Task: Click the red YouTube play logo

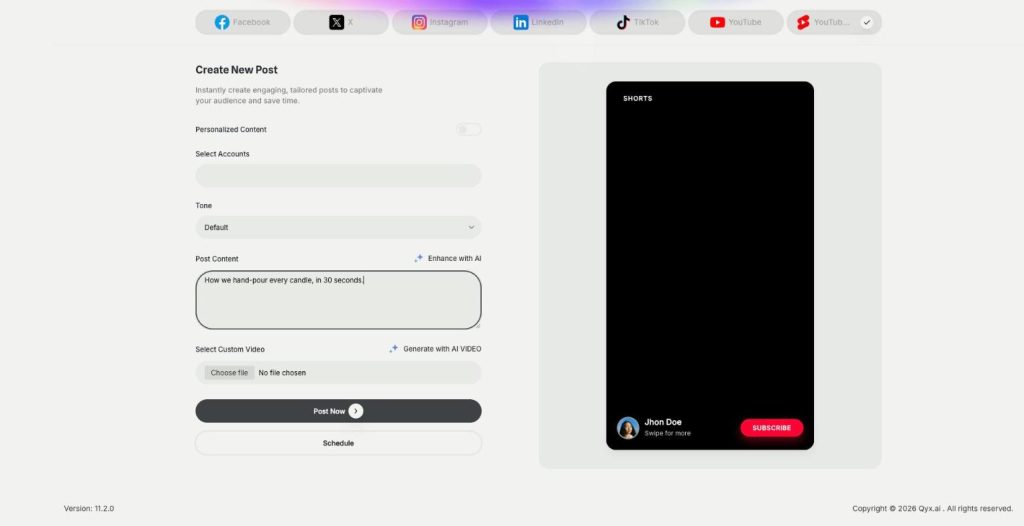Action: [x=717, y=22]
